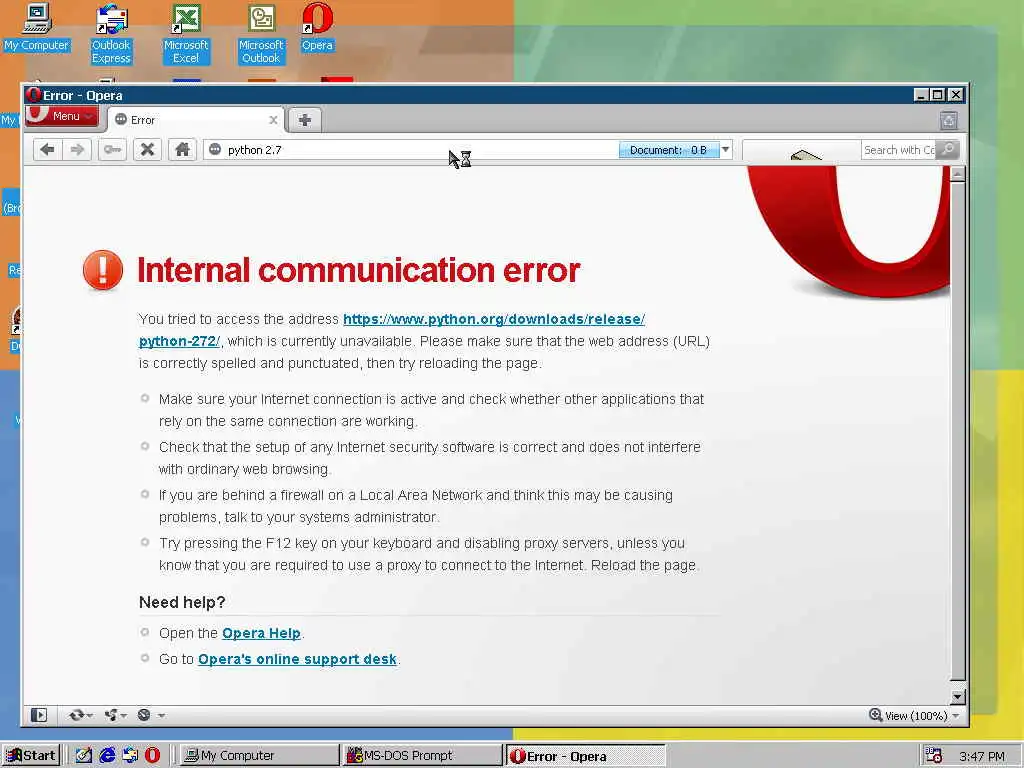Click the task scheduler tray icon

pos(934,756)
